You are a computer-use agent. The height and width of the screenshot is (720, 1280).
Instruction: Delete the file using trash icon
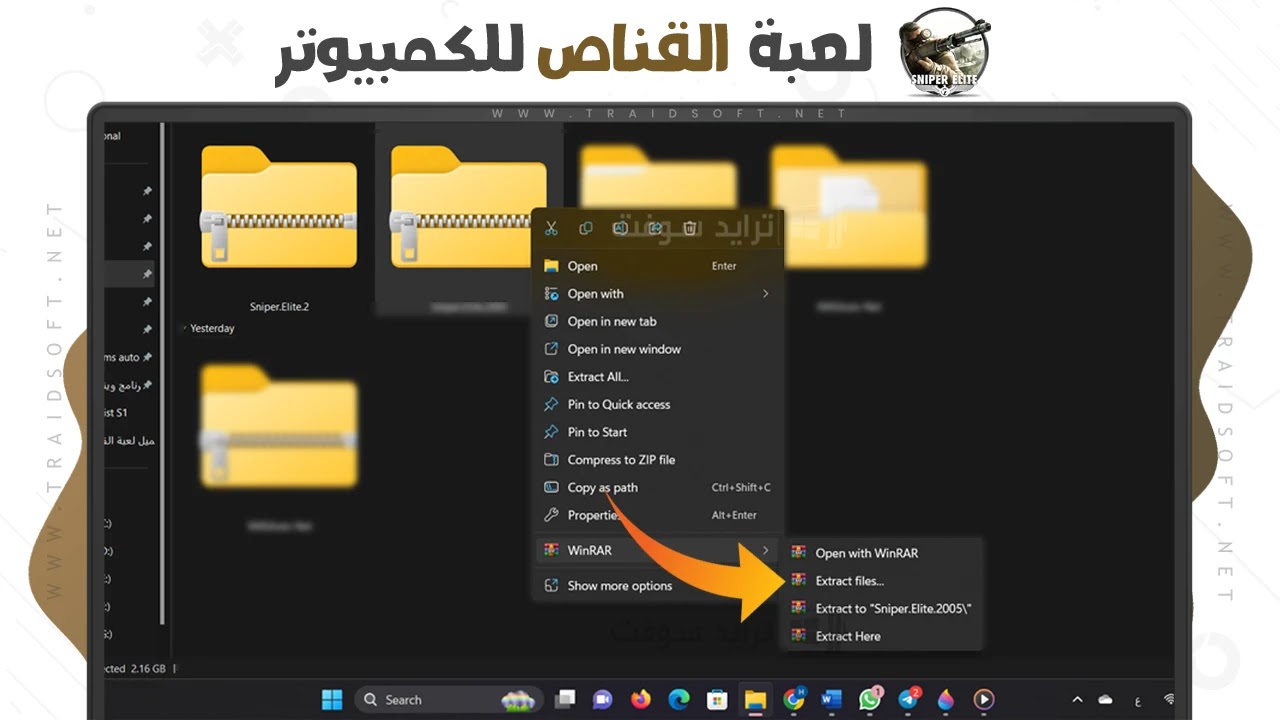[689, 228]
